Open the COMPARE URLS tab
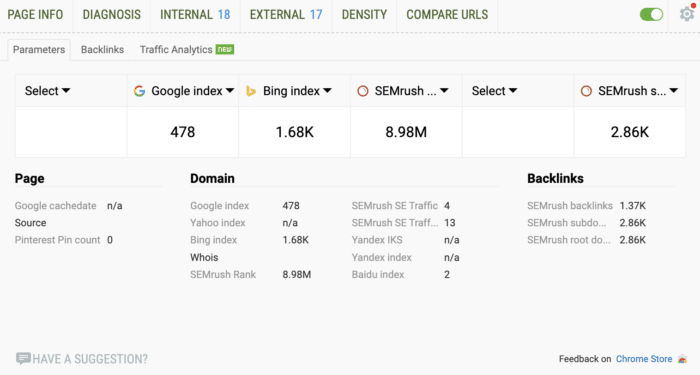Viewport: 700px width, 375px height. [x=447, y=15]
